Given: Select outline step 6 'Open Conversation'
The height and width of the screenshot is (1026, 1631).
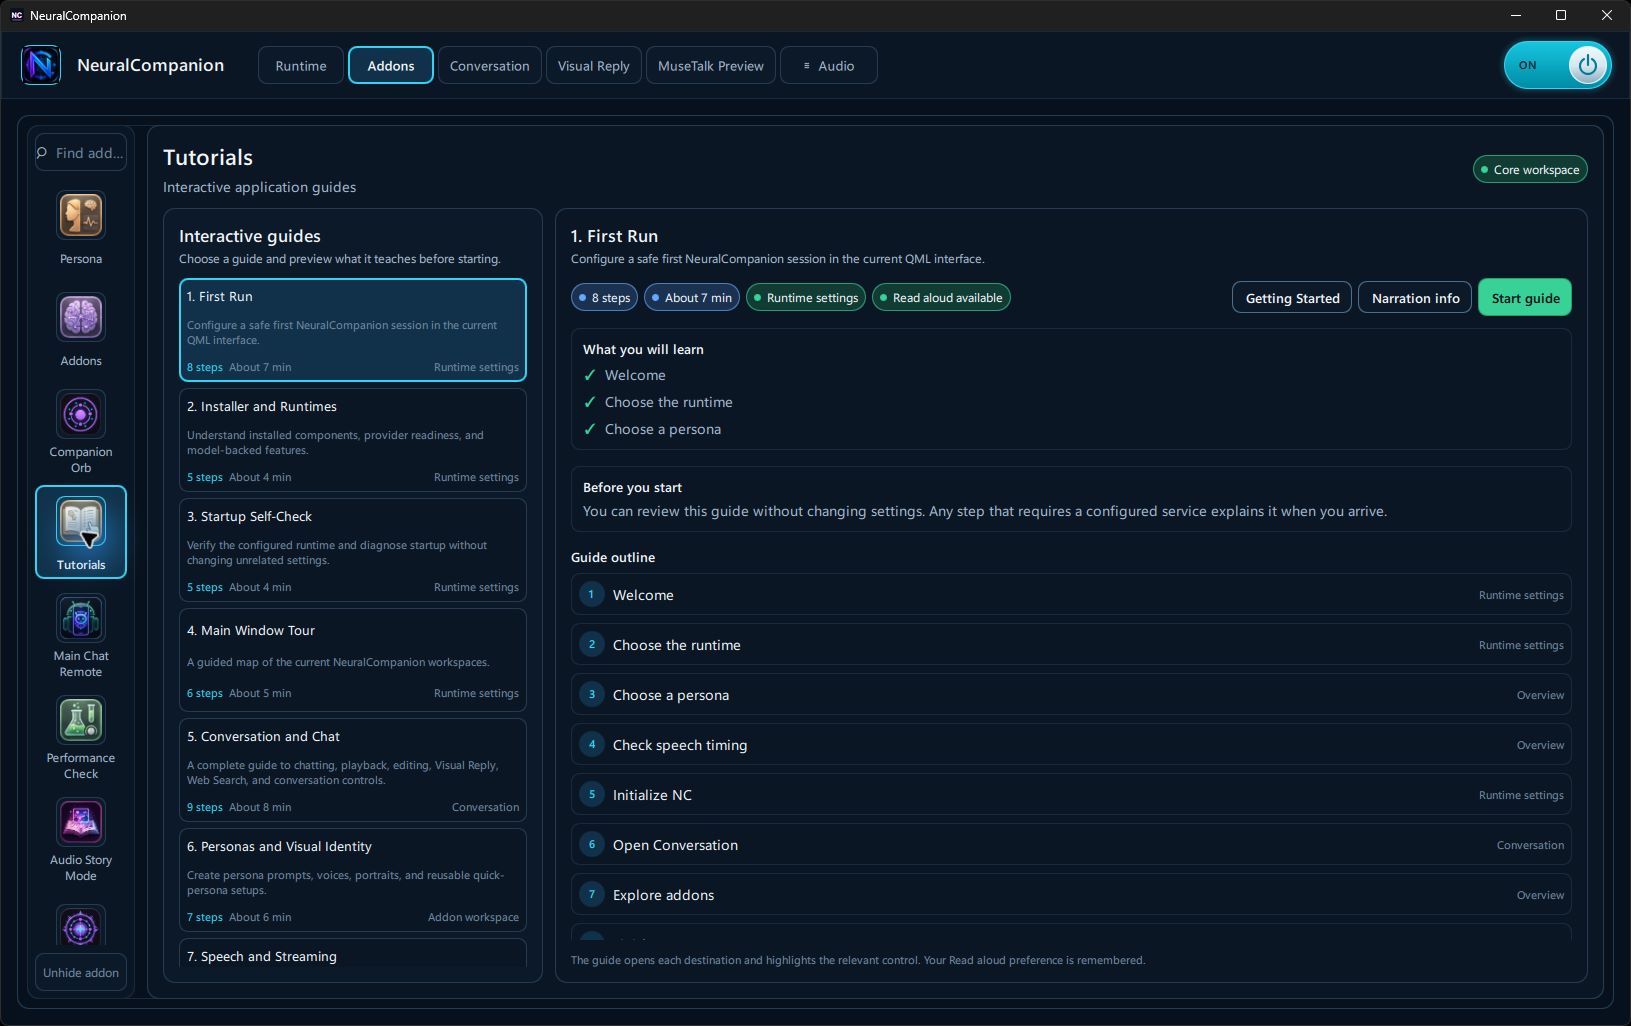Looking at the screenshot, I should click(1071, 845).
